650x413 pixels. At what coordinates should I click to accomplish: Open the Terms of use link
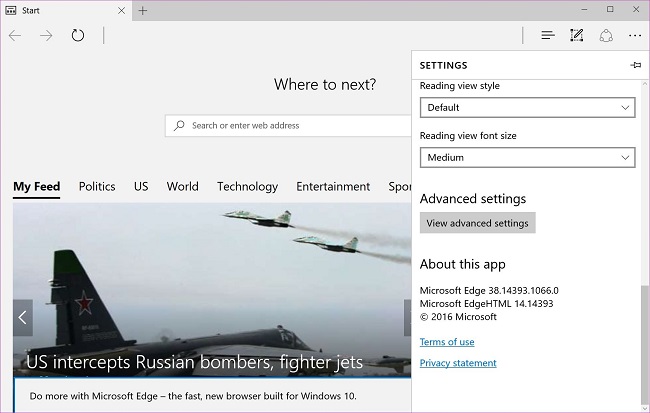click(447, 342)
